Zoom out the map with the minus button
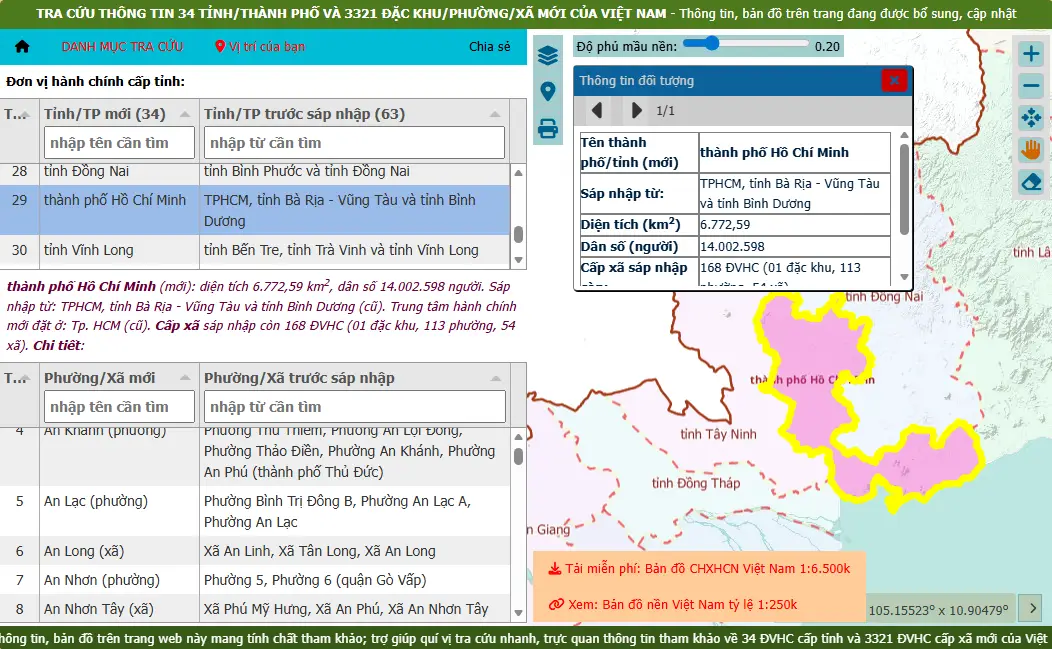Screen dimensions: 1052x649 1031,86
